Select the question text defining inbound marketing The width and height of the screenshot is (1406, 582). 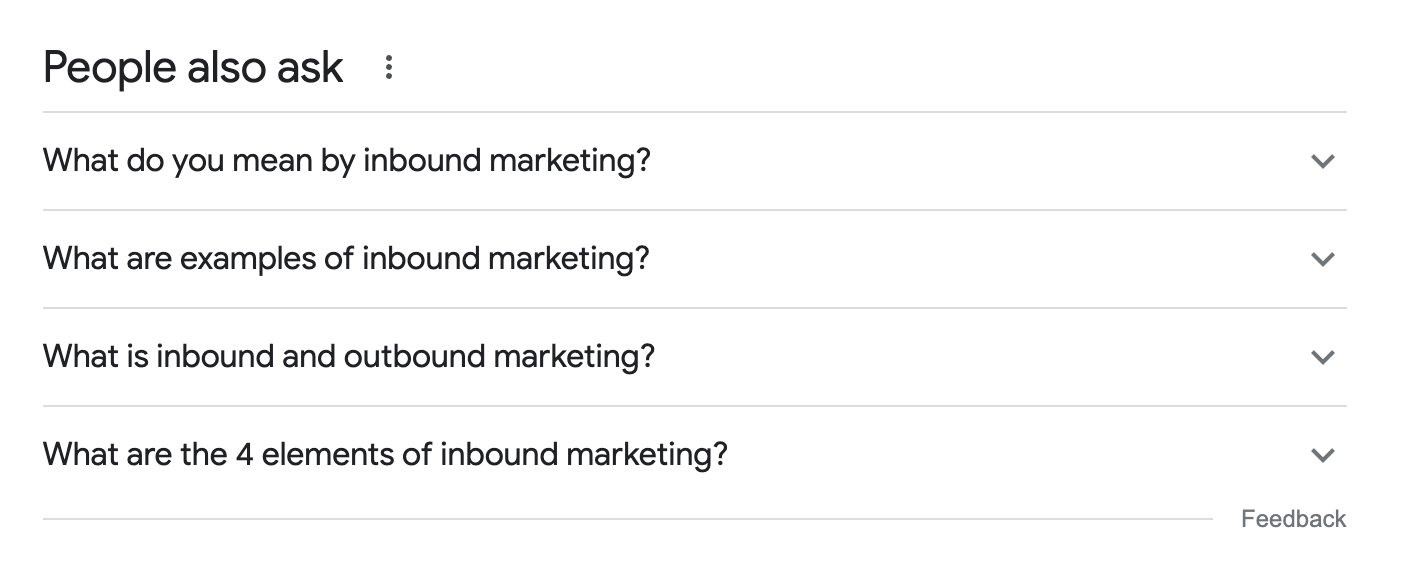346,161
